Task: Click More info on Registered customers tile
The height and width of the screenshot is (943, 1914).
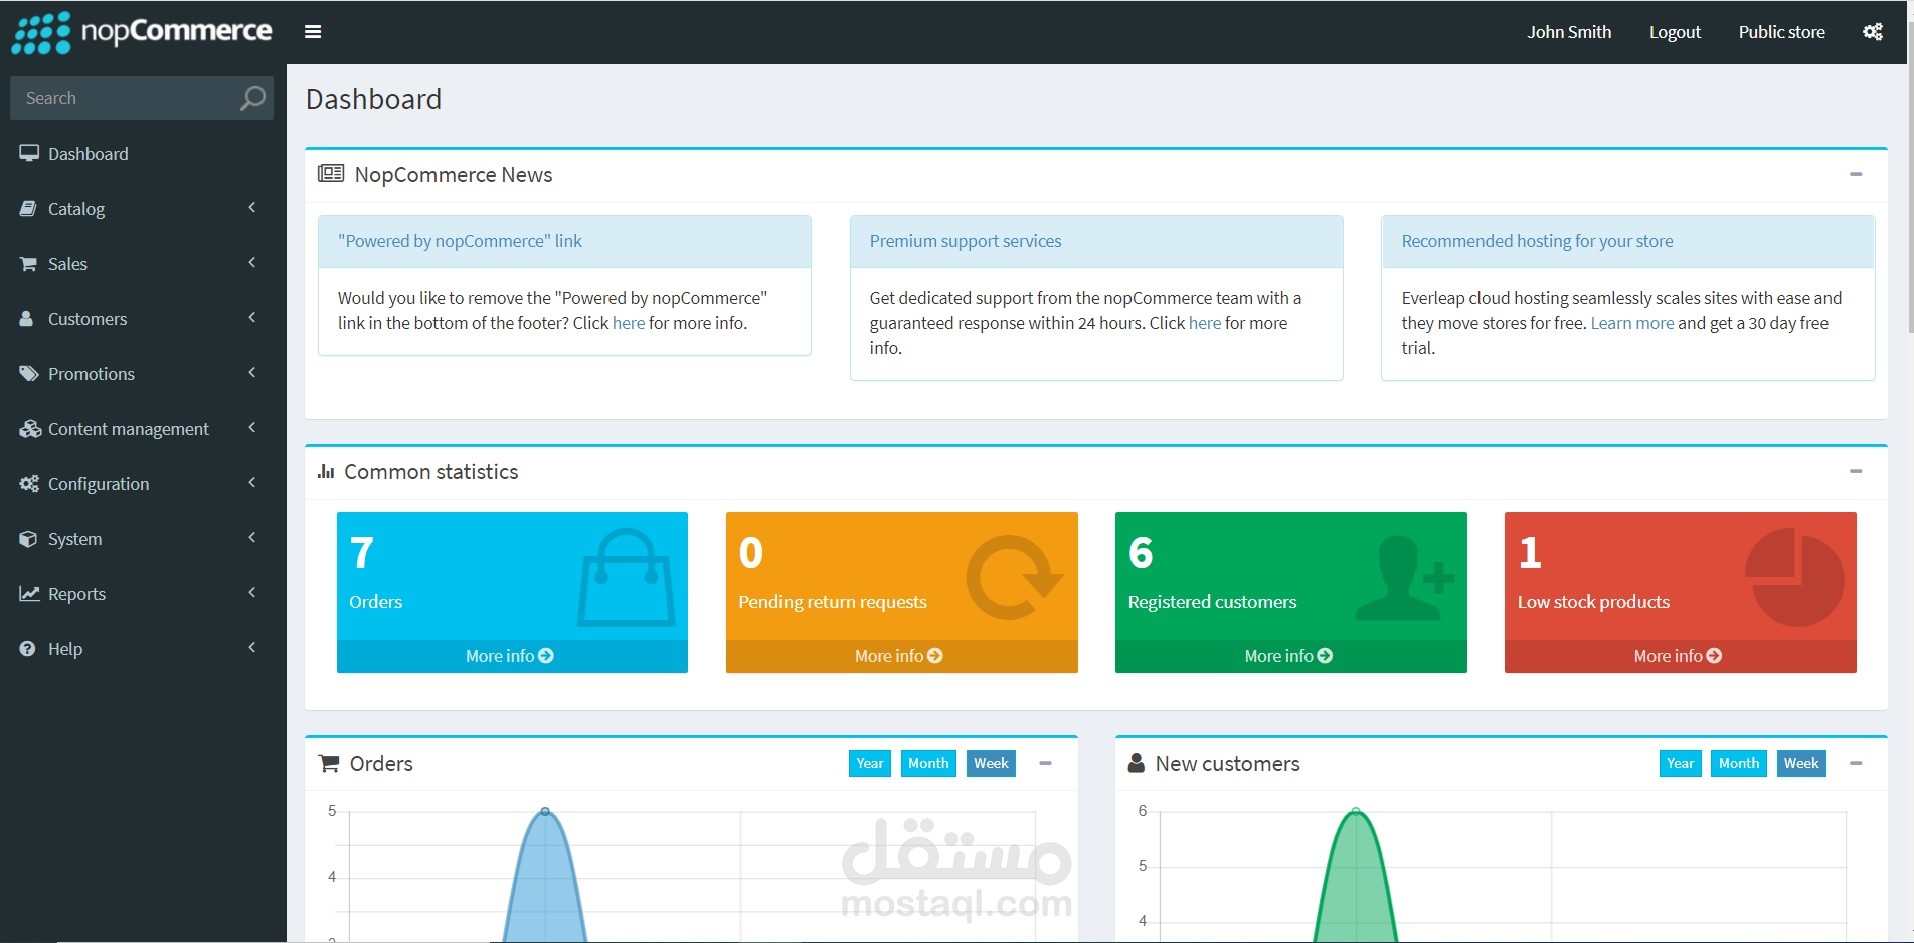Action: [1289, 656]
